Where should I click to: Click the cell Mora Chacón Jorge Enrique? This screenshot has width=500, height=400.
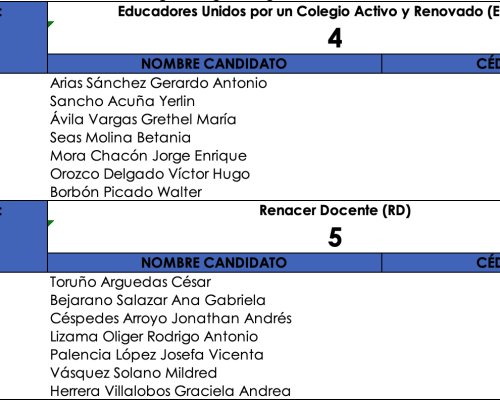coord(215,156)
